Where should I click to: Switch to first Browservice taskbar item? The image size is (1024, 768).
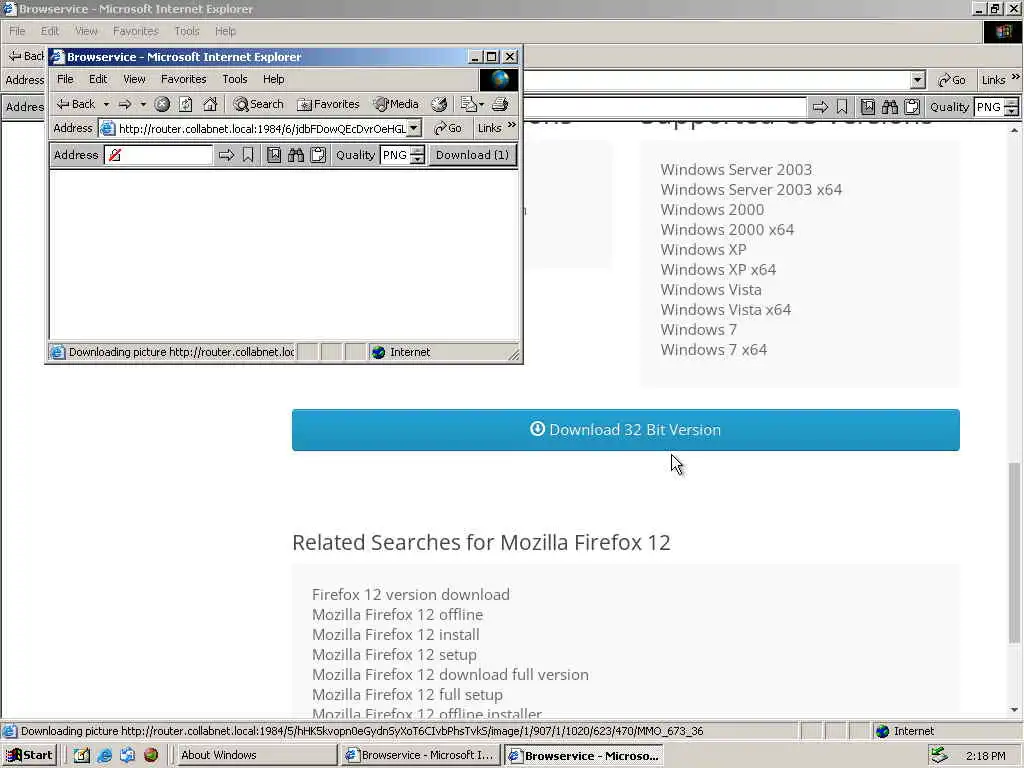click(420, 755)
